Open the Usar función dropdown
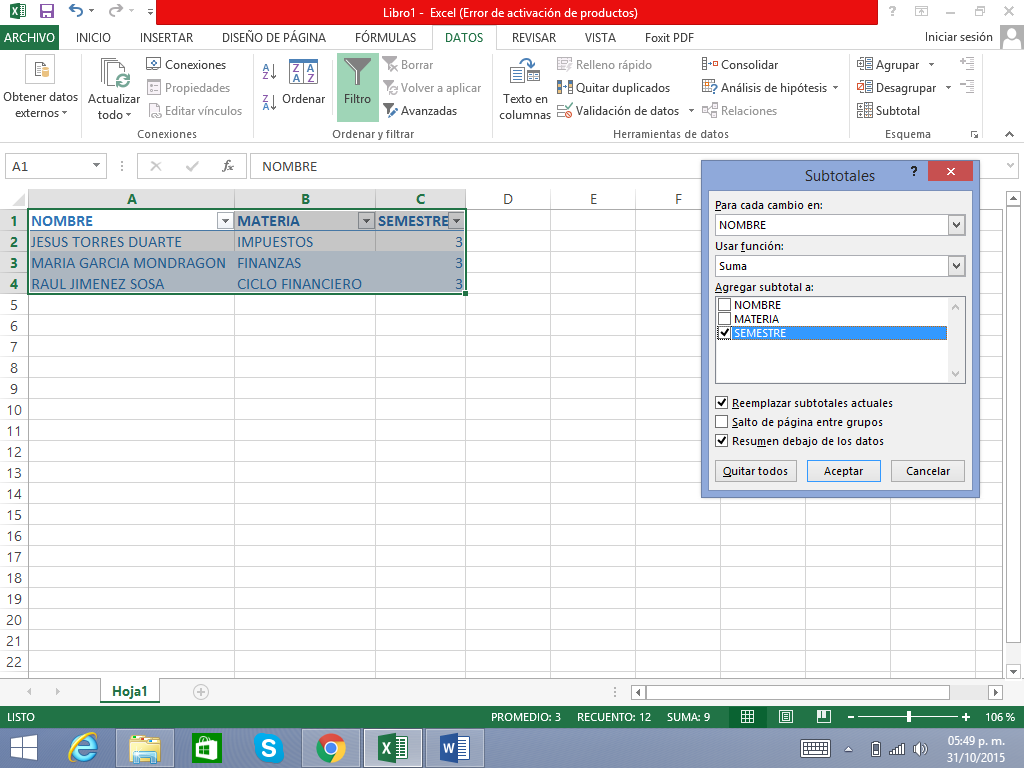Image resolution: width=1024 pixels, height=768 pixels. pos(956,266)
